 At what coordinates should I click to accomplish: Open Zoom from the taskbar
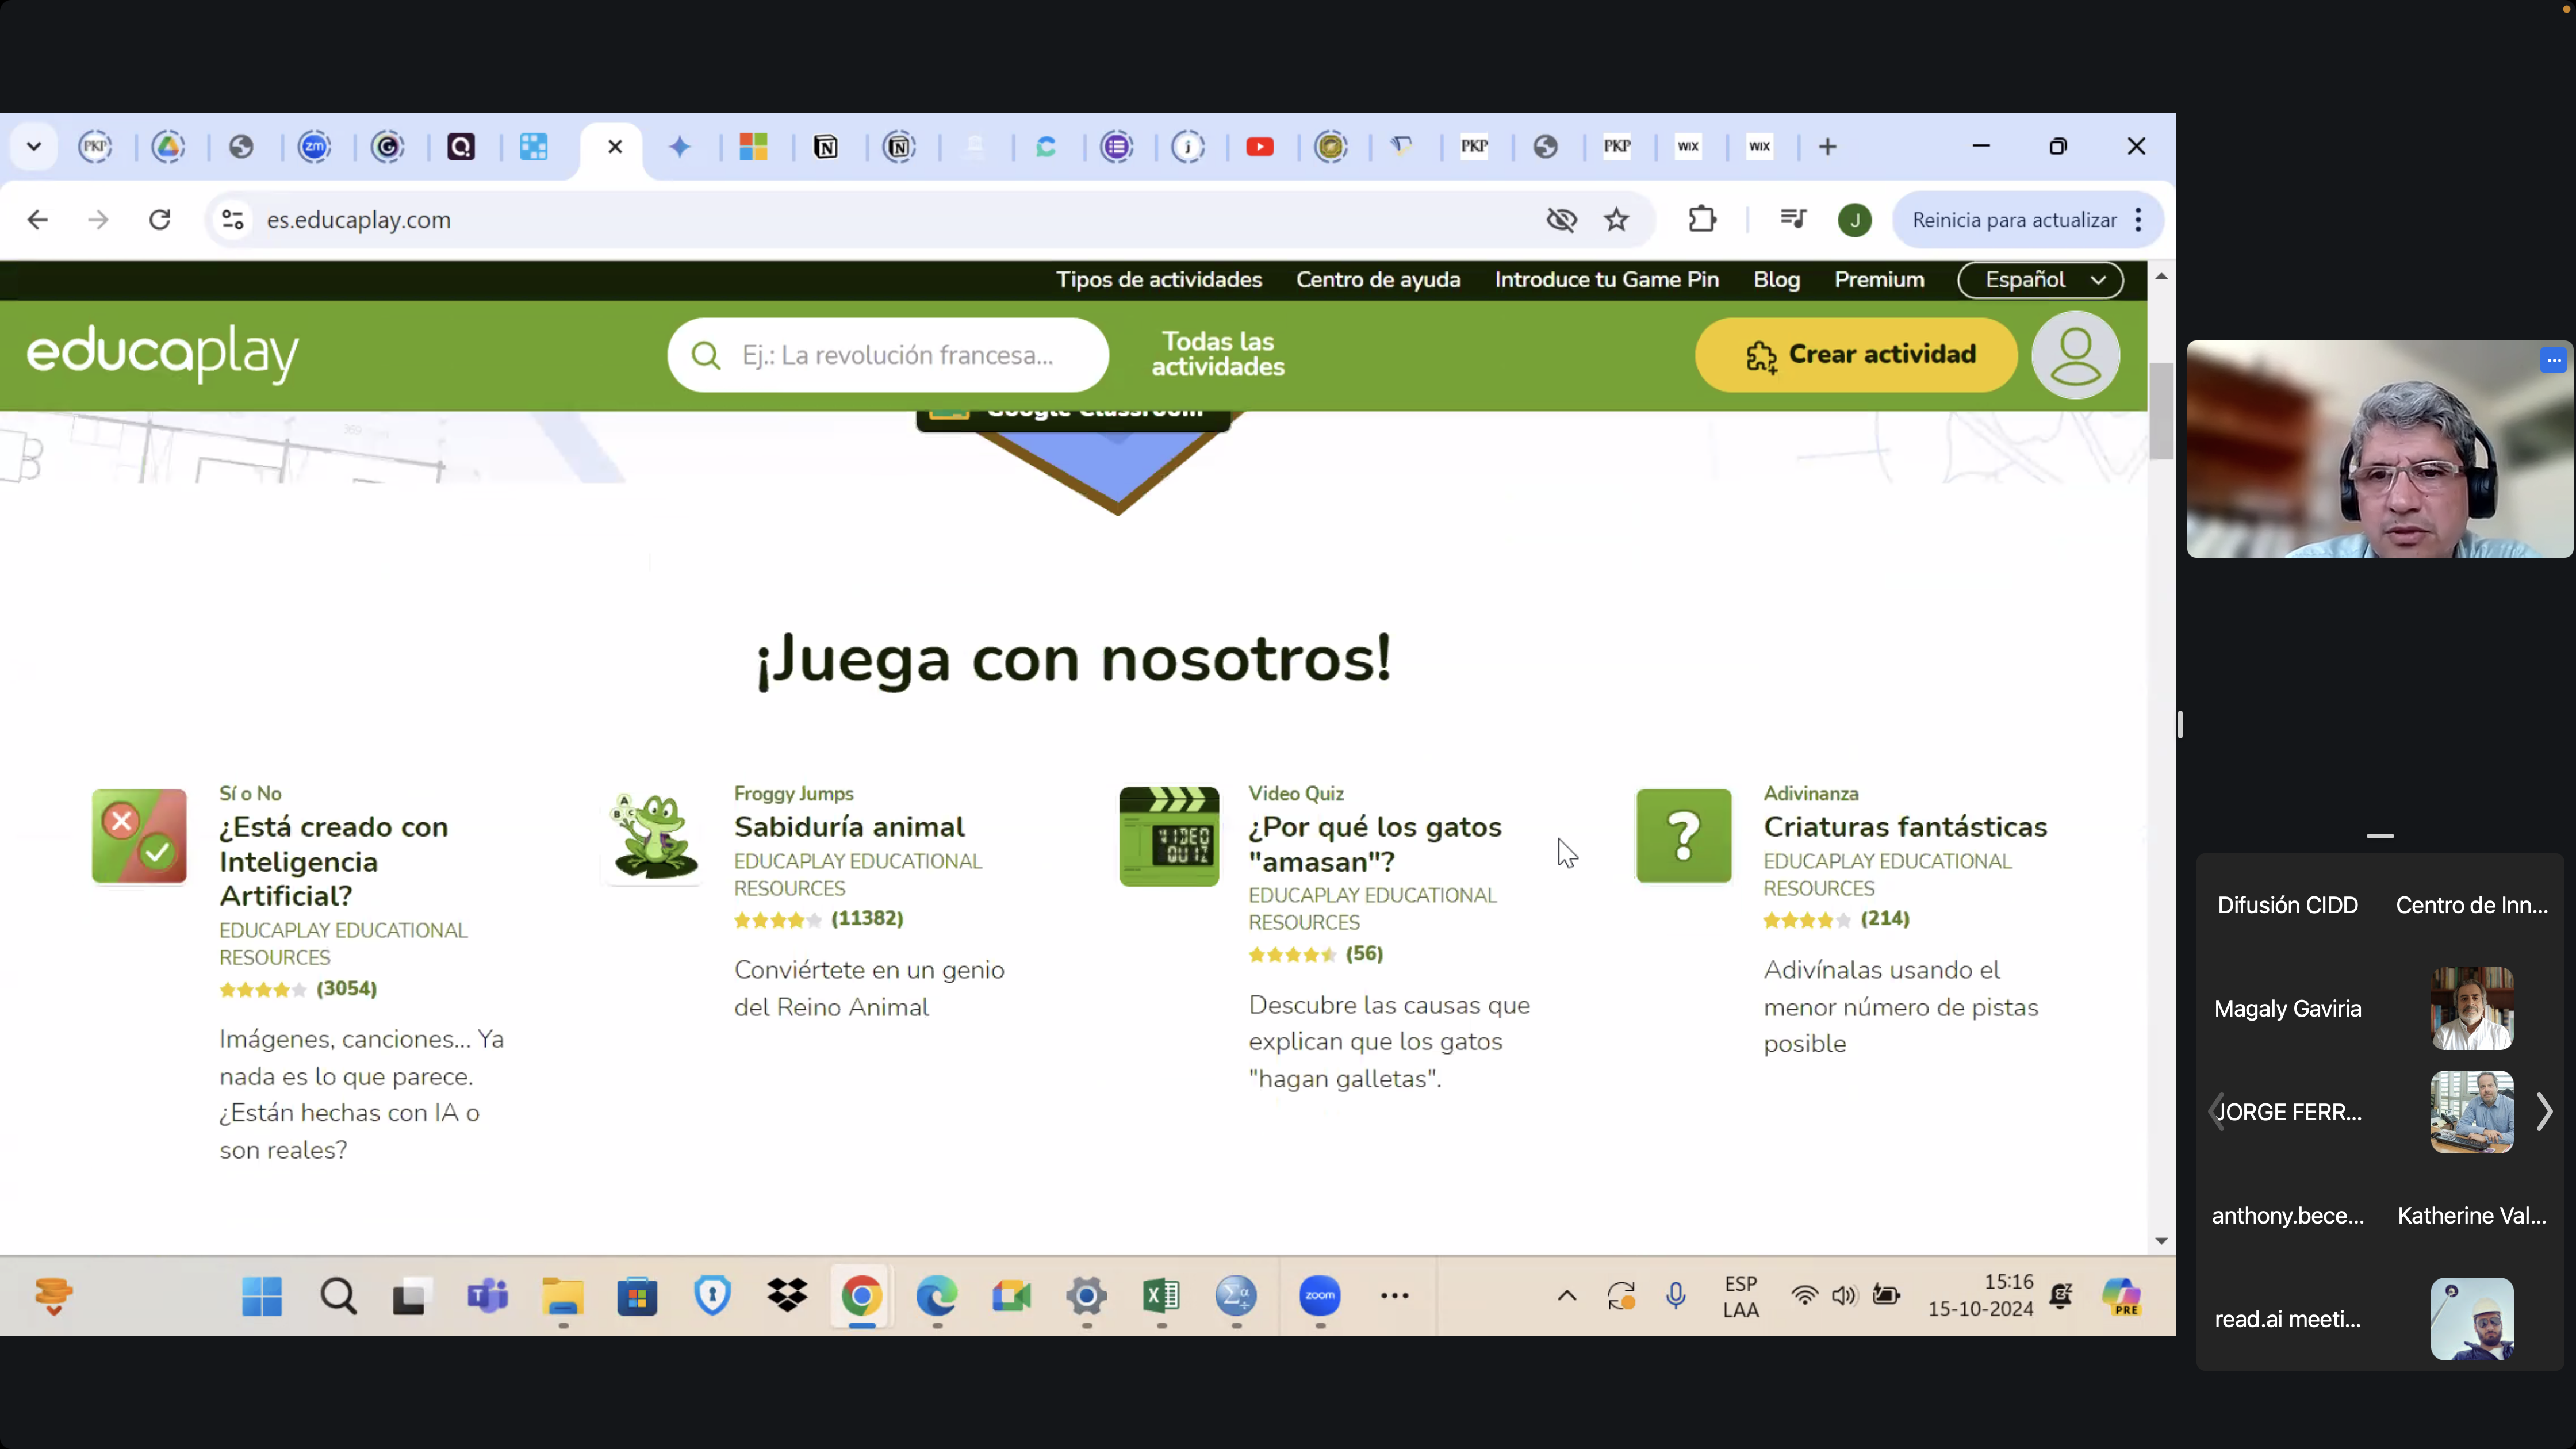tap(1320, 1296)
